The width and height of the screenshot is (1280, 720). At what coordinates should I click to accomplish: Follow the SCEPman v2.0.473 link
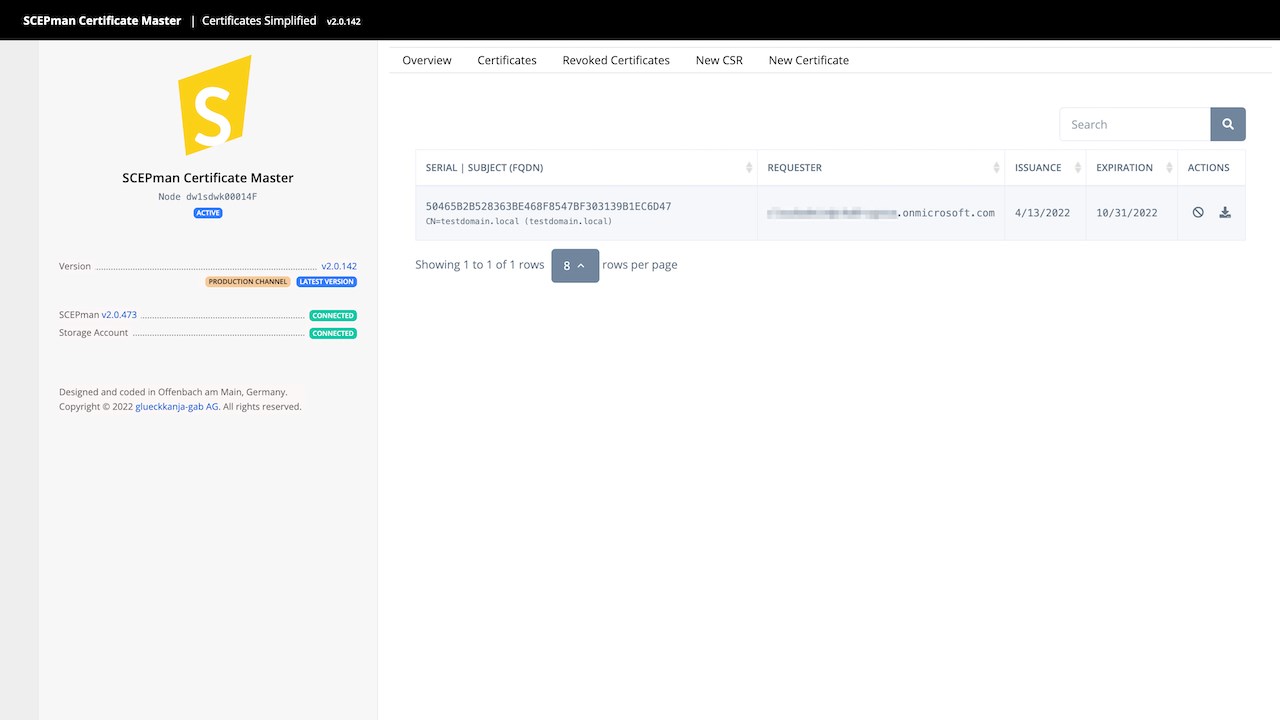[119, 315]
